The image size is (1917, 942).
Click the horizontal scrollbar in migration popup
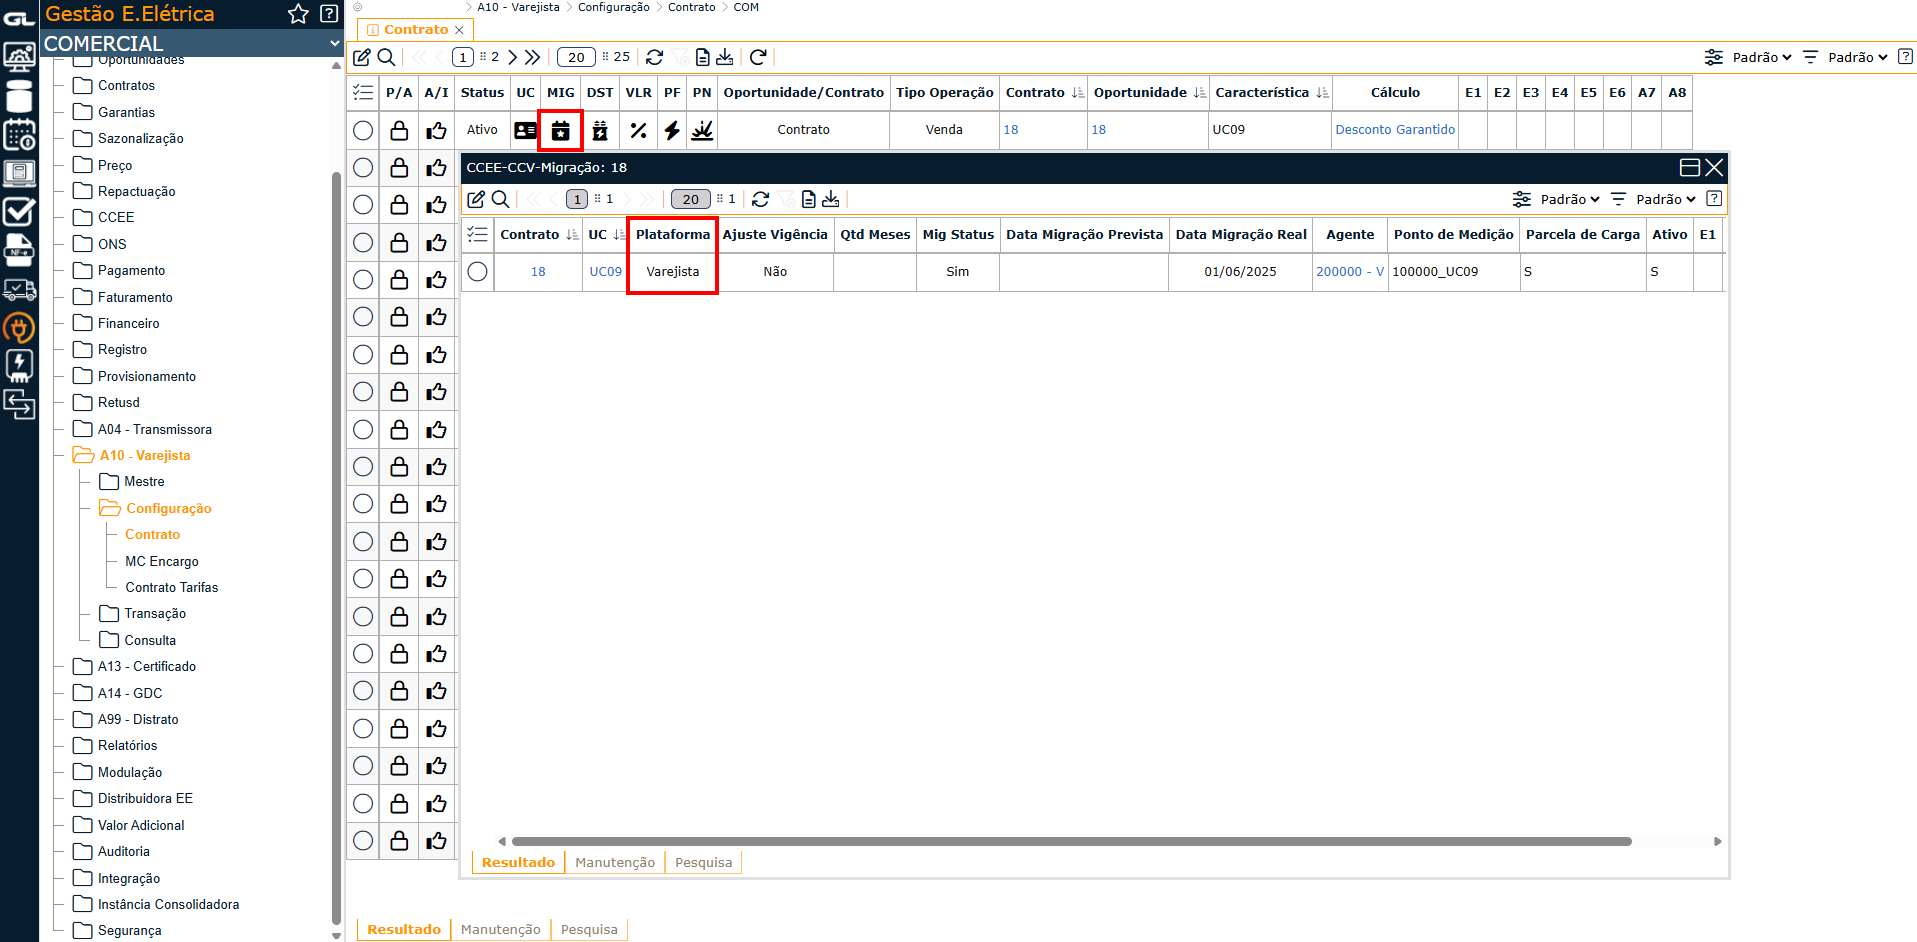1070,841
